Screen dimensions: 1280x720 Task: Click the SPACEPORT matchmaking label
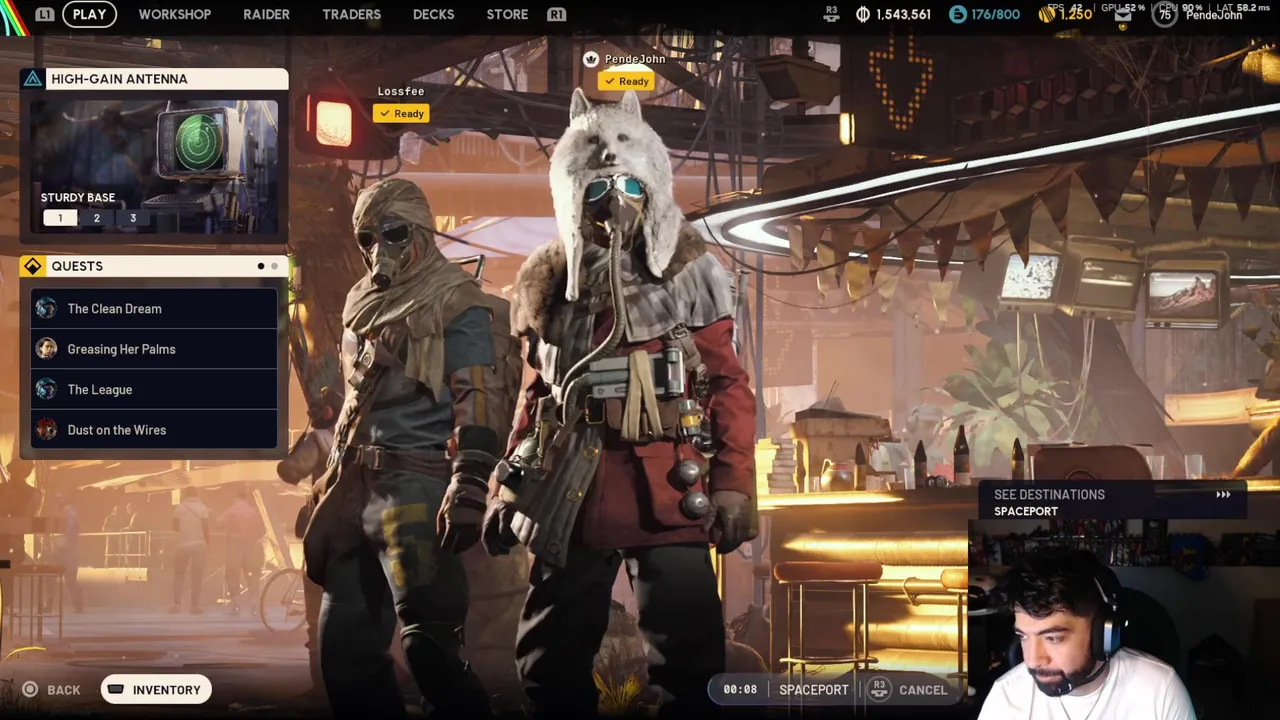coord(813,690)
